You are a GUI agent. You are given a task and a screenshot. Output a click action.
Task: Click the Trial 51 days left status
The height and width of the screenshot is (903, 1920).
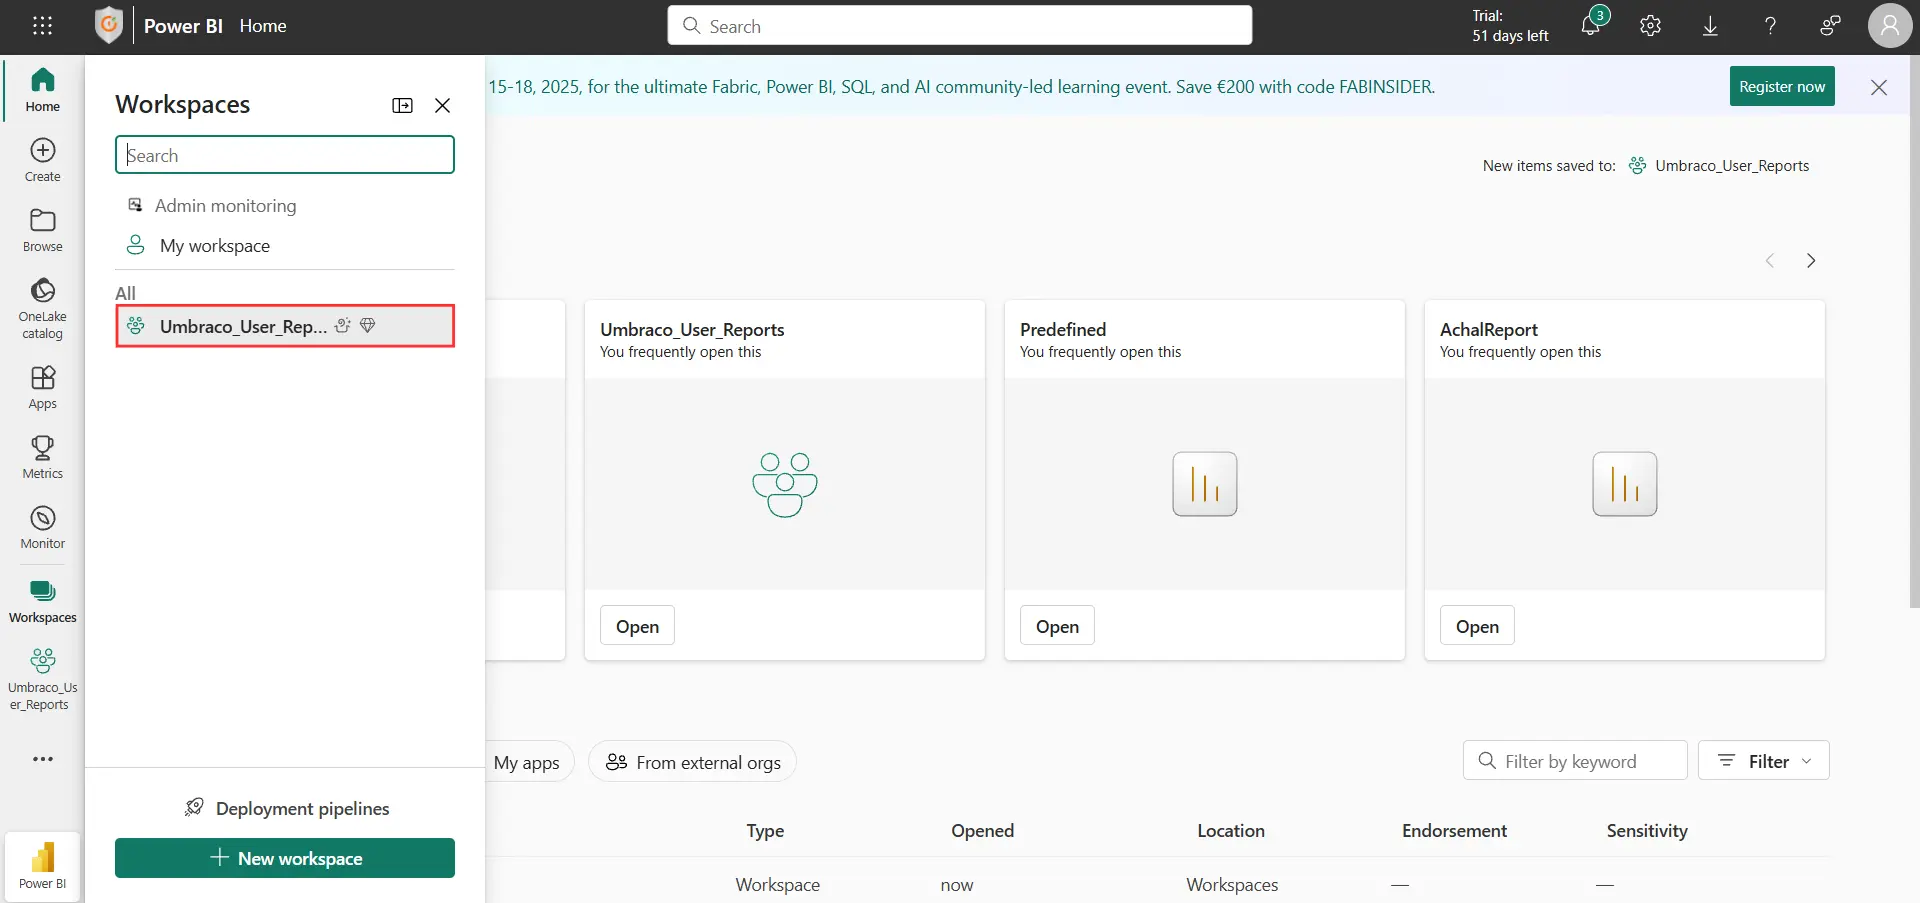[1510, 26]
